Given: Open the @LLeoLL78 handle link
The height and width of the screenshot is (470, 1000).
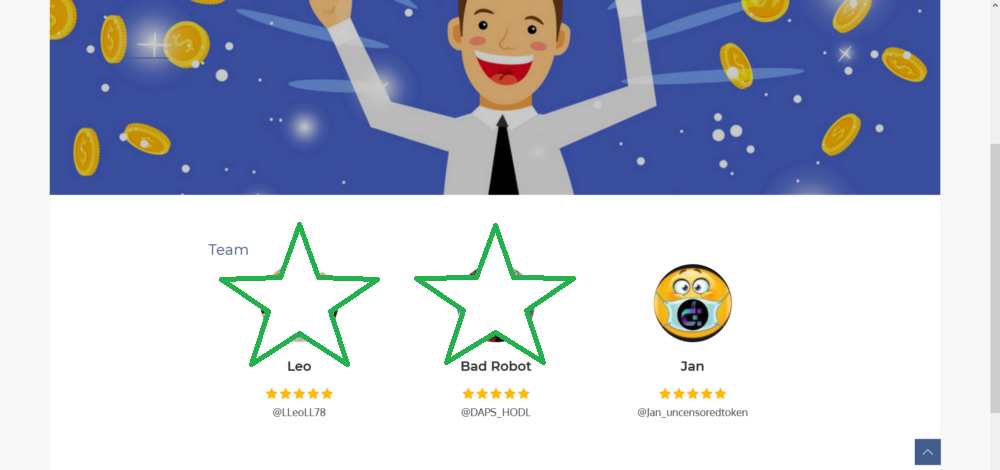Looking at the screenshot, I should tap(299, 412).
